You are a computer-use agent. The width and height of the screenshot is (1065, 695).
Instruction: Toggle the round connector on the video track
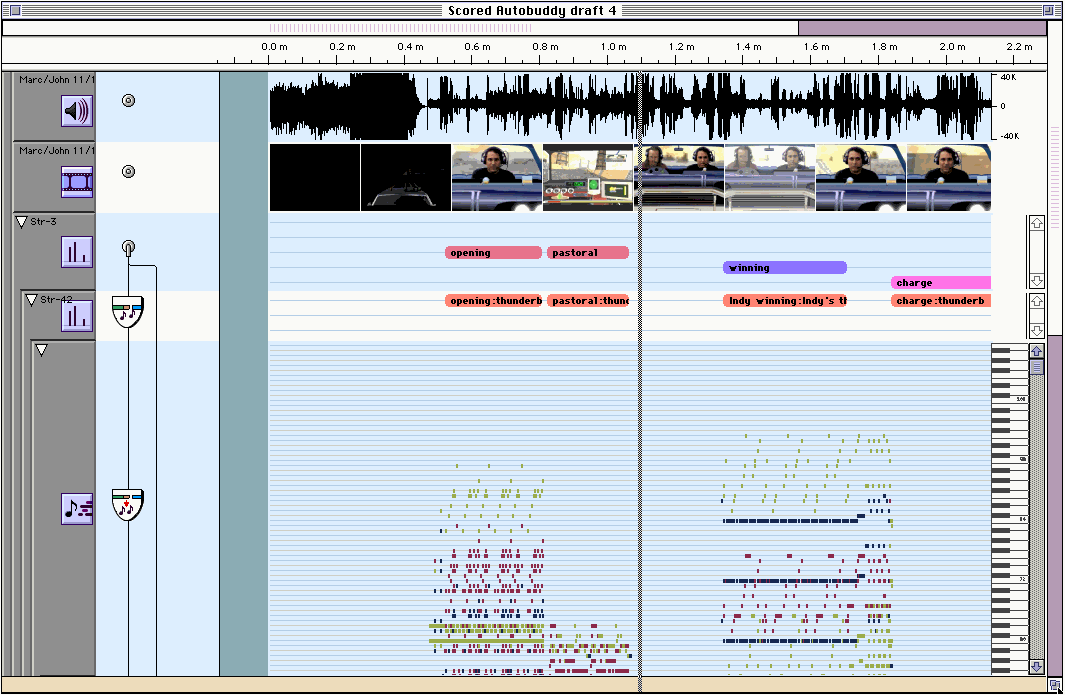click(128, 171)
